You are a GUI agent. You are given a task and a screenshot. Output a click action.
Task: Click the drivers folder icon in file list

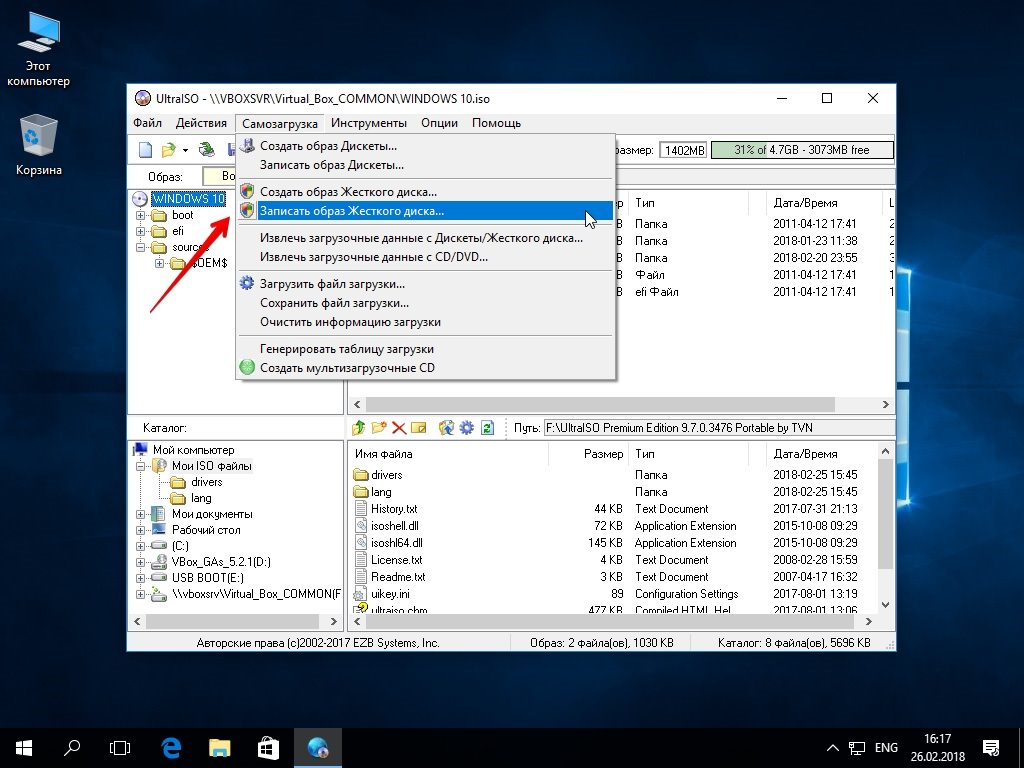point(360,475)
